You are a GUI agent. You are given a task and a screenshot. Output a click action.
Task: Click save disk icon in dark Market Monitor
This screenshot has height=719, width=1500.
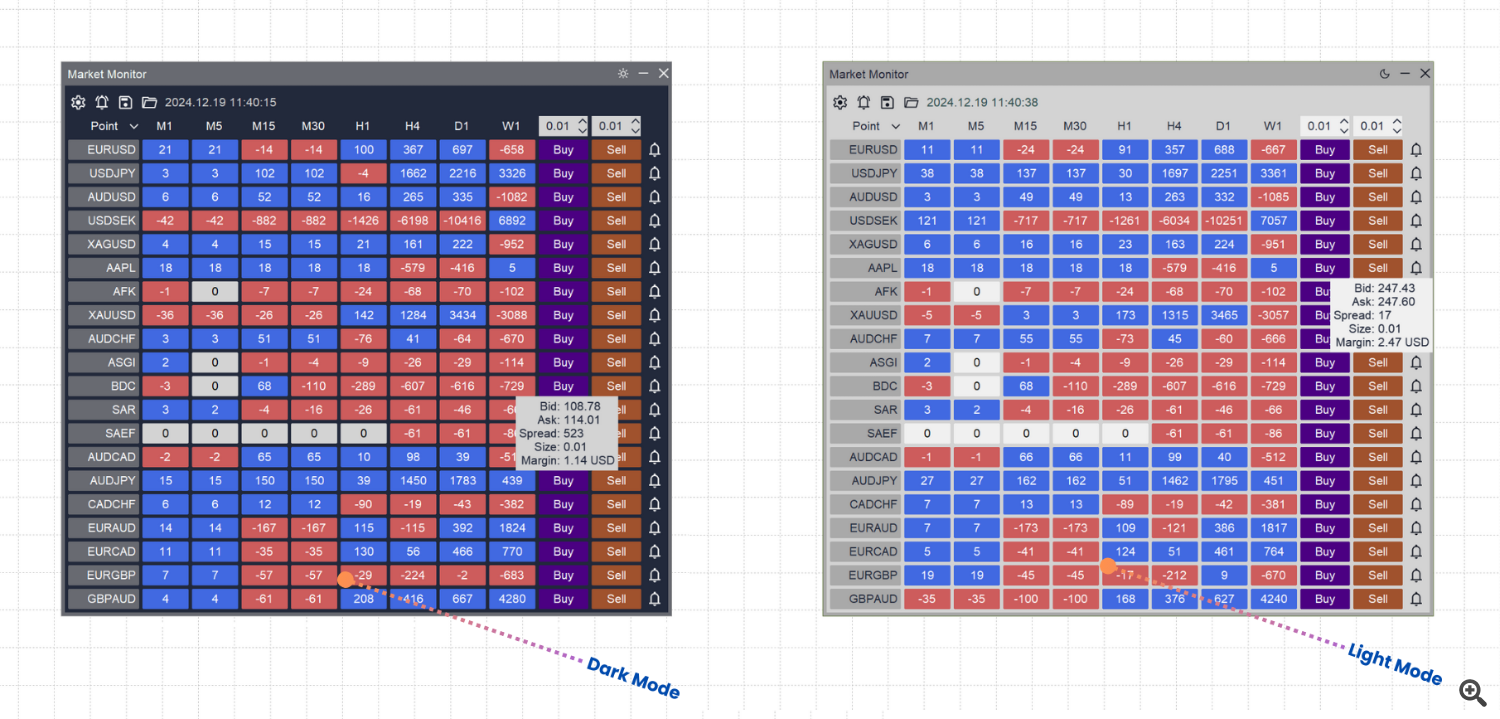pos(125,102)
